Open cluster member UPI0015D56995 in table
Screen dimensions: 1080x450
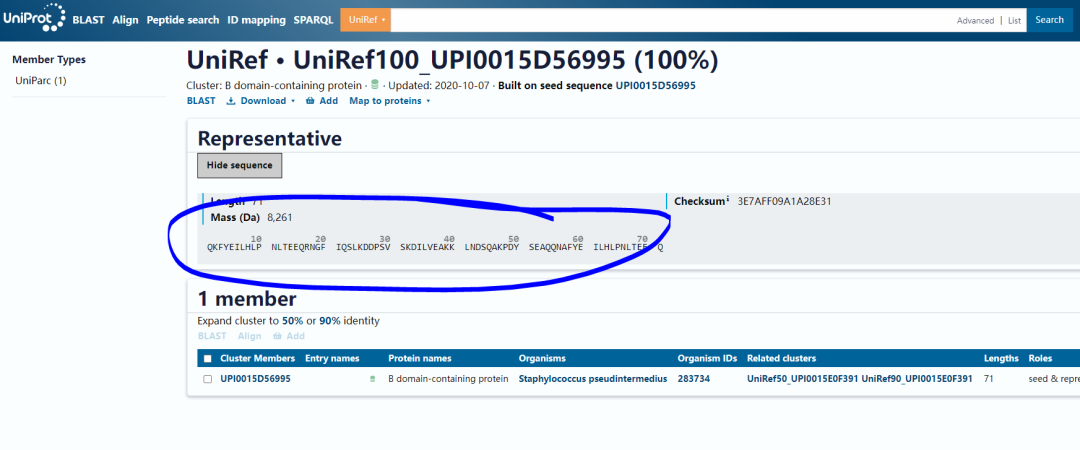(x=255, y=379)
